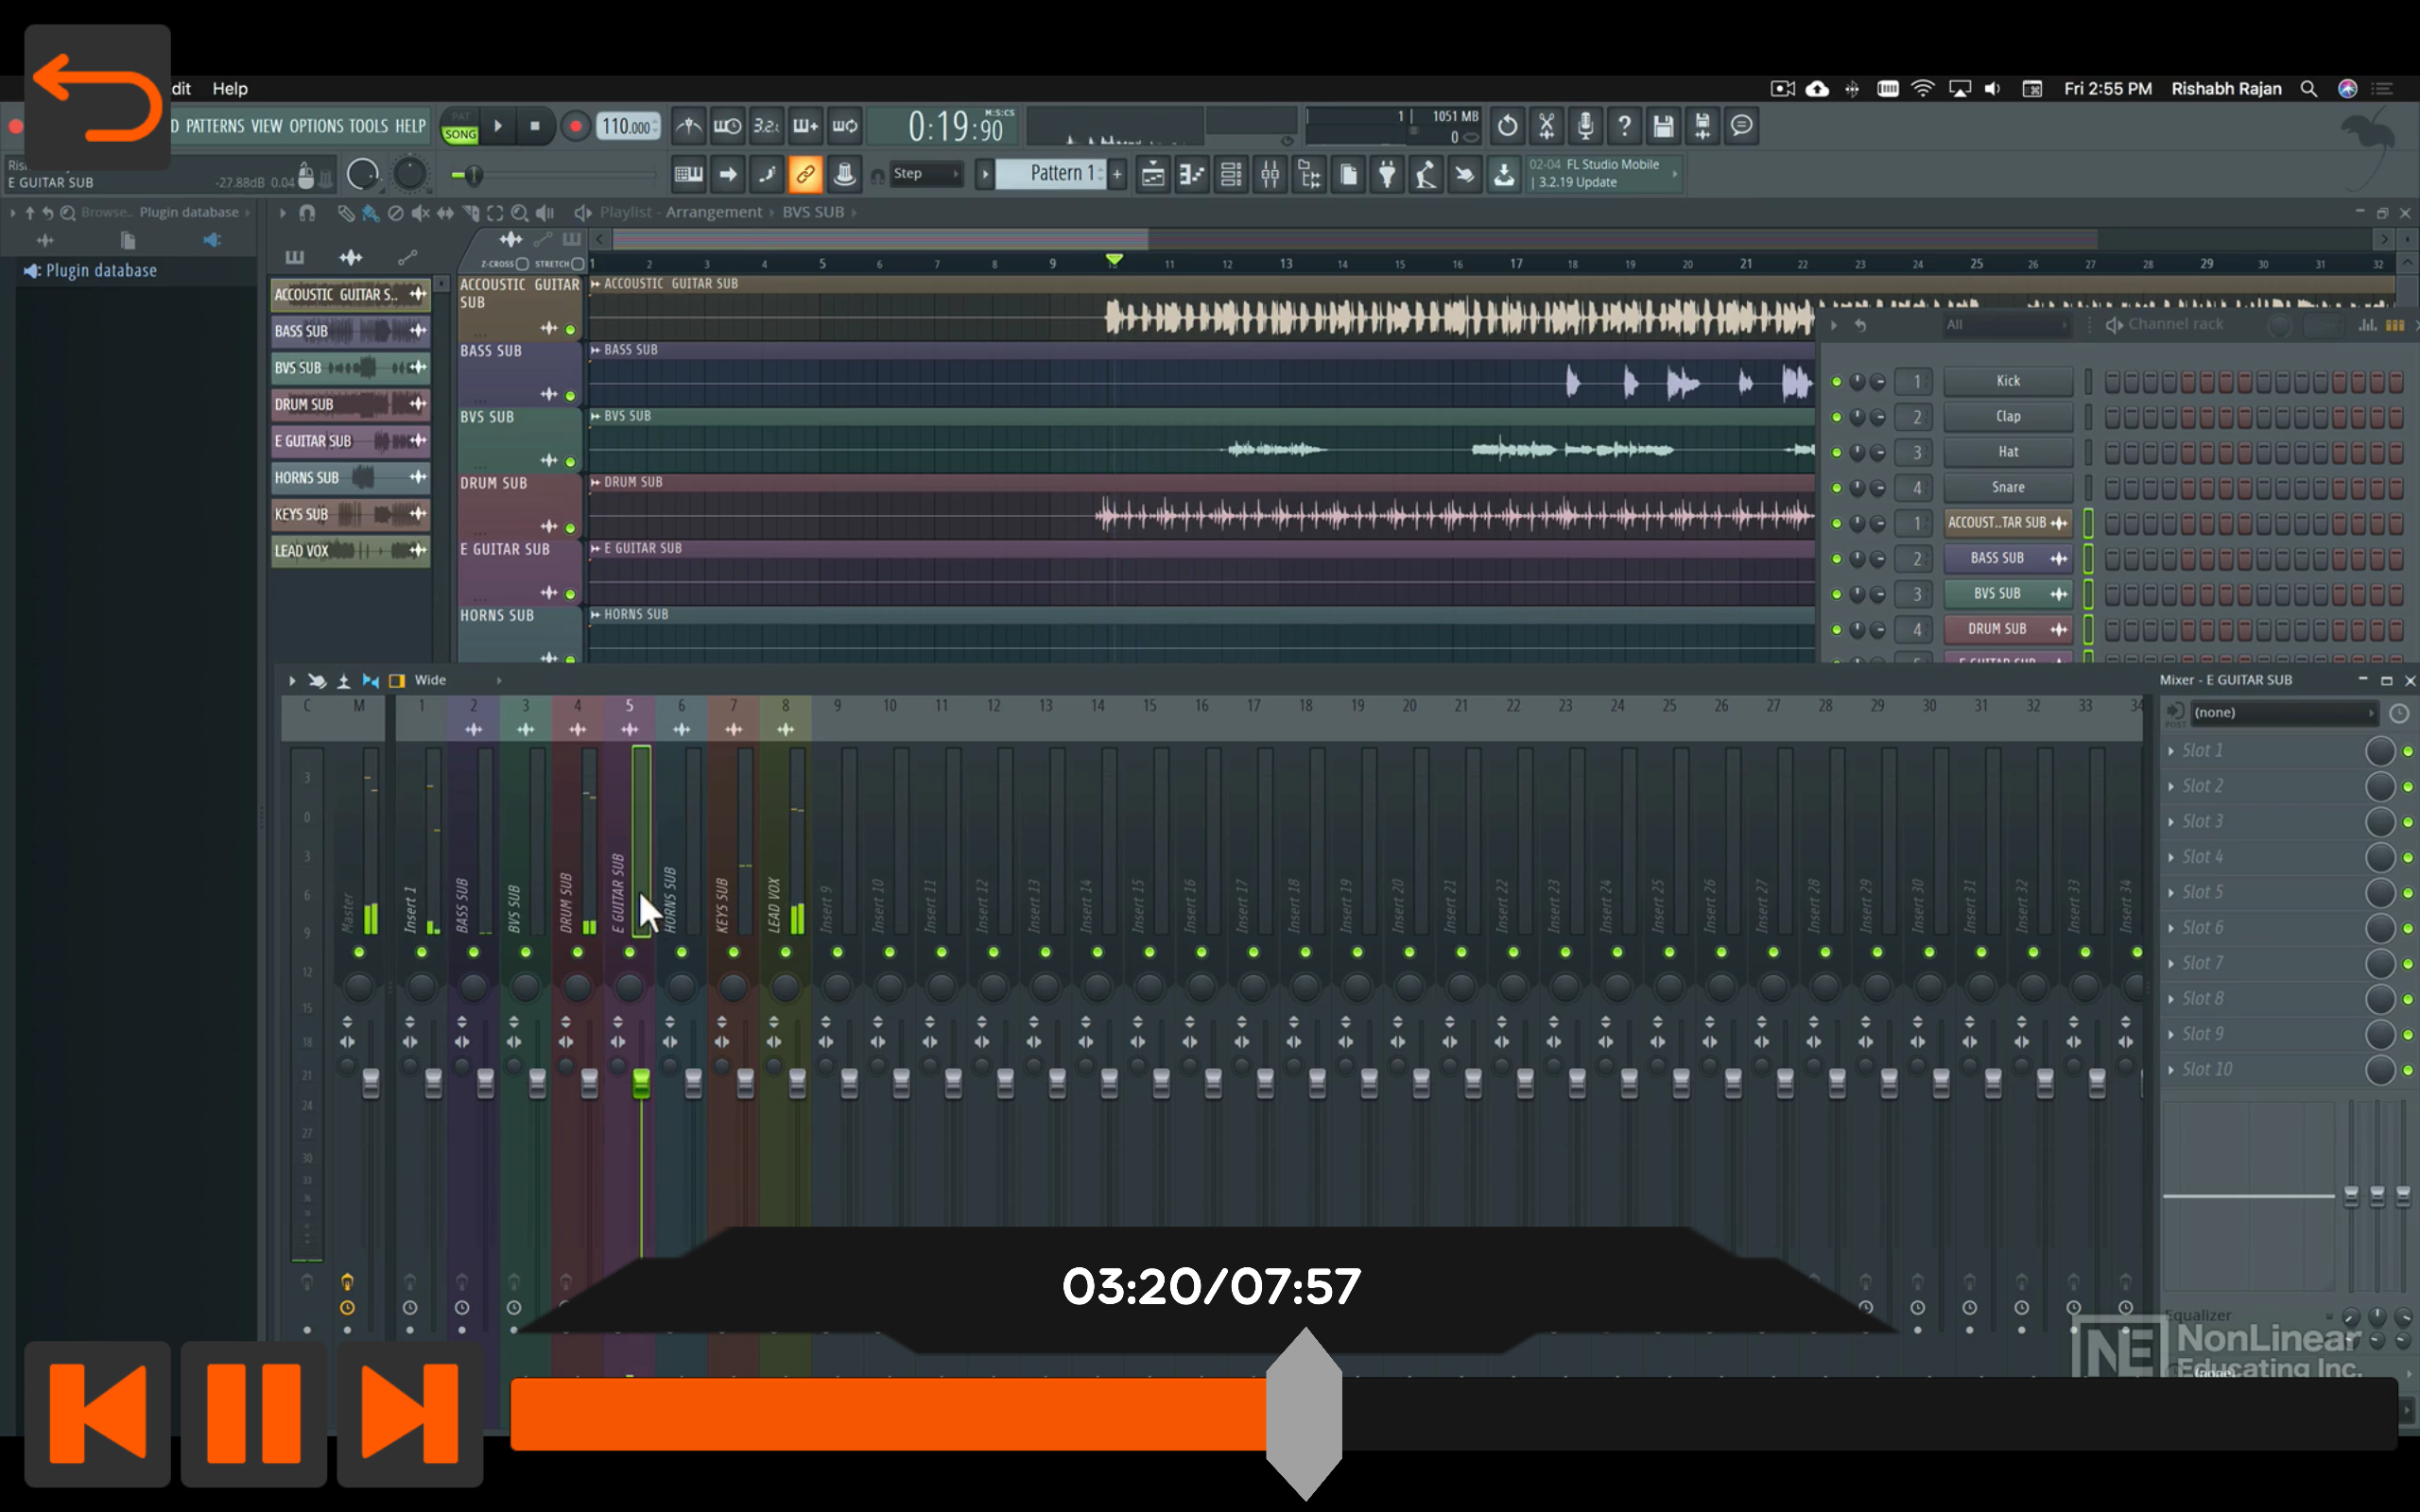Click the plugin picker plug icon

pyautogui.click(x=1386, y=174)
